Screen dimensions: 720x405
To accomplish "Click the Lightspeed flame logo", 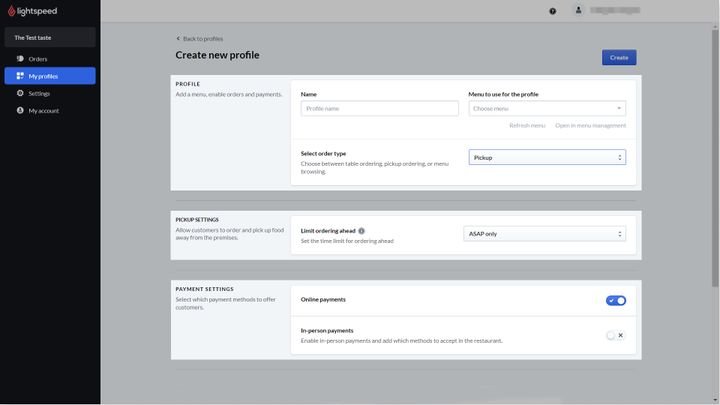I will pos(11,11).
